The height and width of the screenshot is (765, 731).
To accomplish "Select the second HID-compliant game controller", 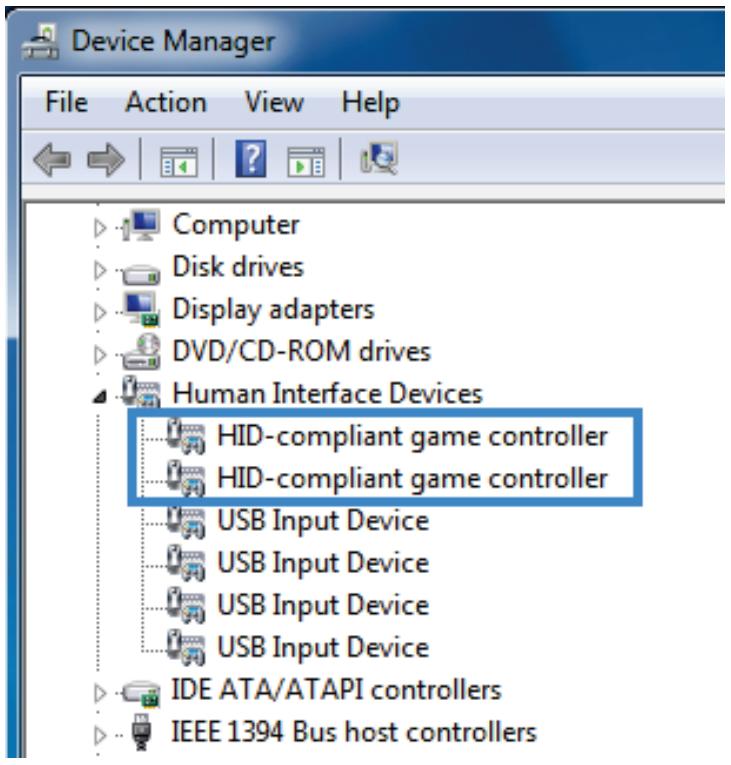I will pos(412,478).
